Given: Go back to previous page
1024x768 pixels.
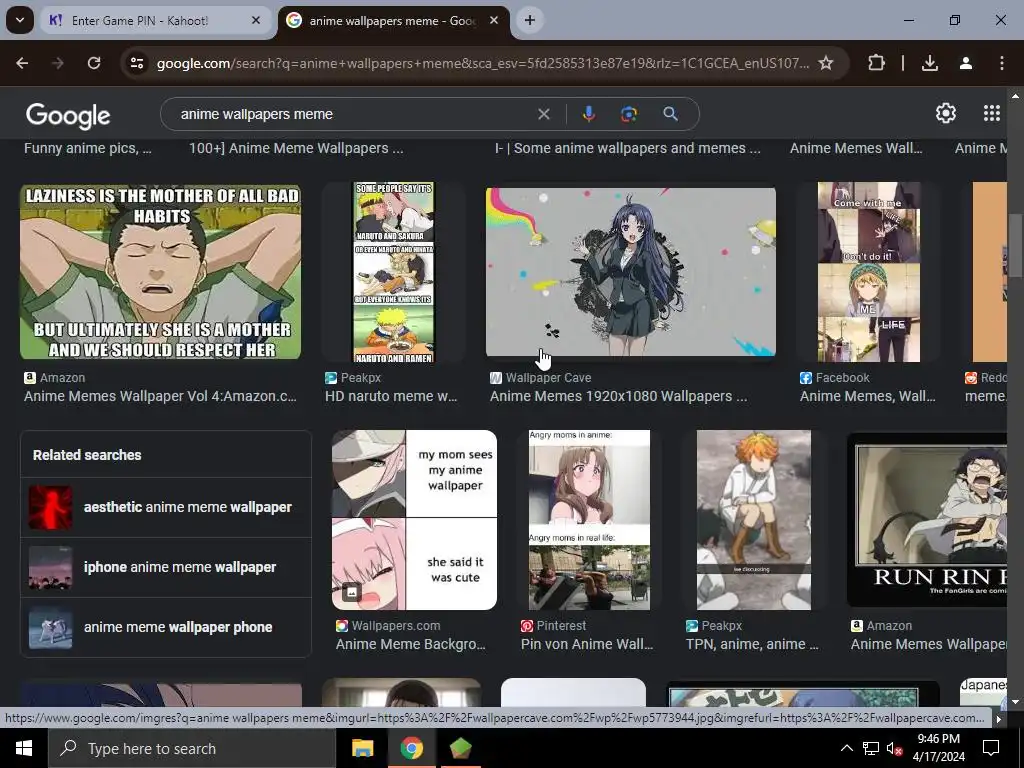Looking at the screenshot, I should (x=22, y=63).
